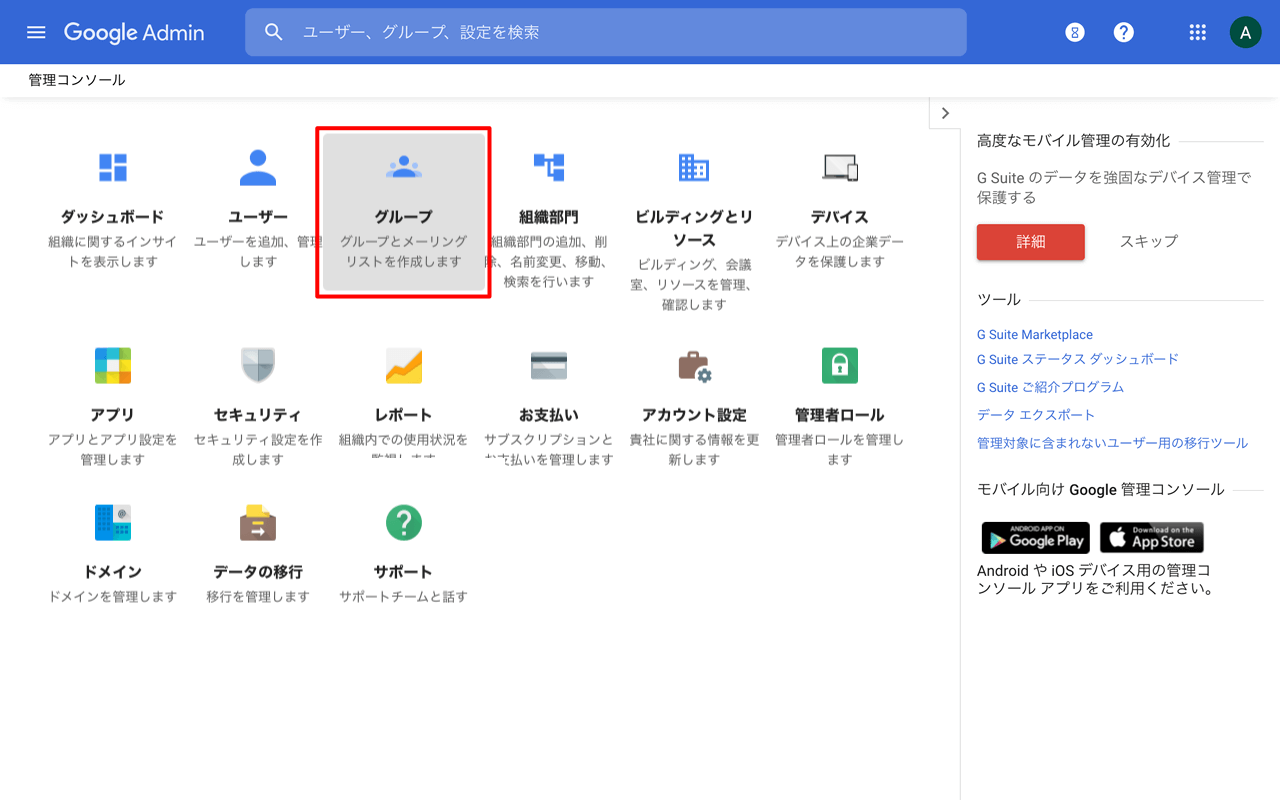1280x800 pixels.
Task: Focus the user, group, settings search field
Action: [606, 32]
